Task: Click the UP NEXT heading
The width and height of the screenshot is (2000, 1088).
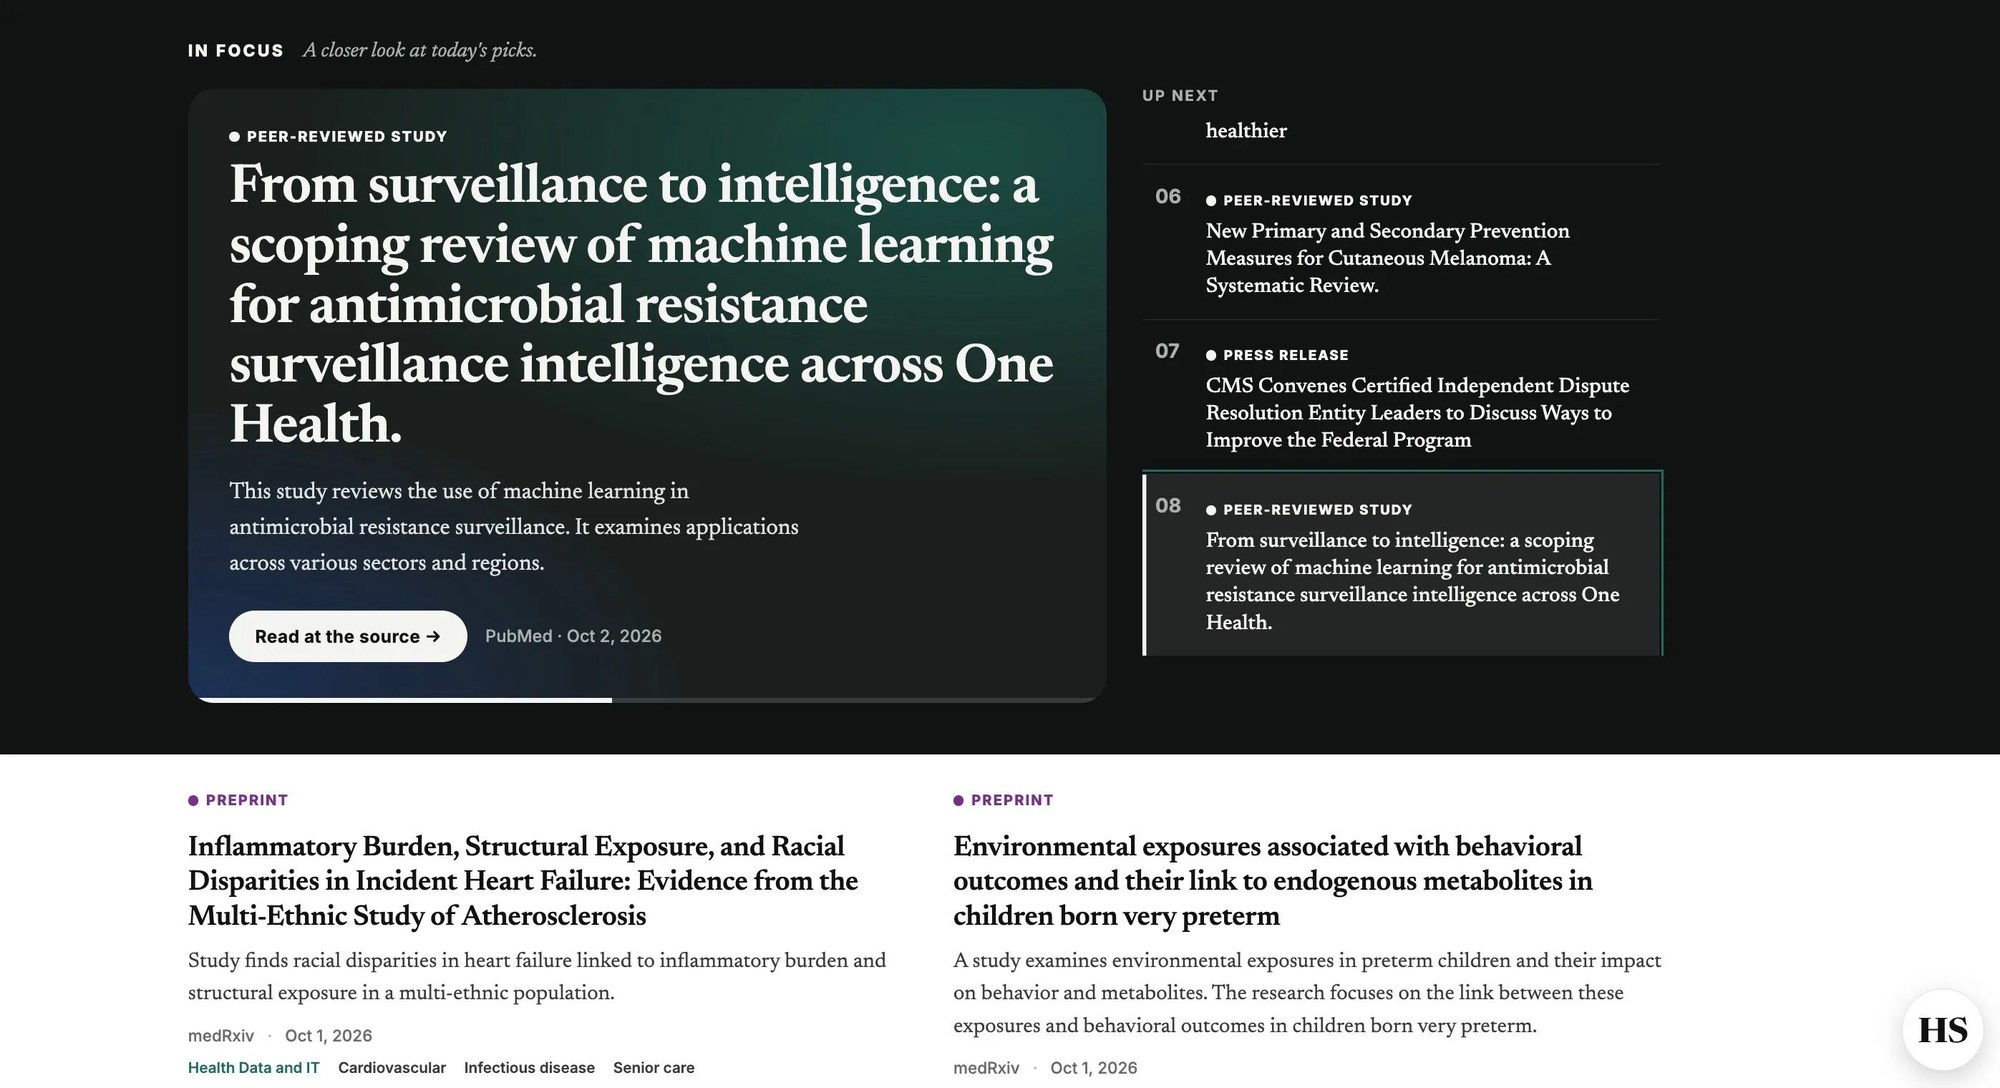Action: (x=1180, y=96)
